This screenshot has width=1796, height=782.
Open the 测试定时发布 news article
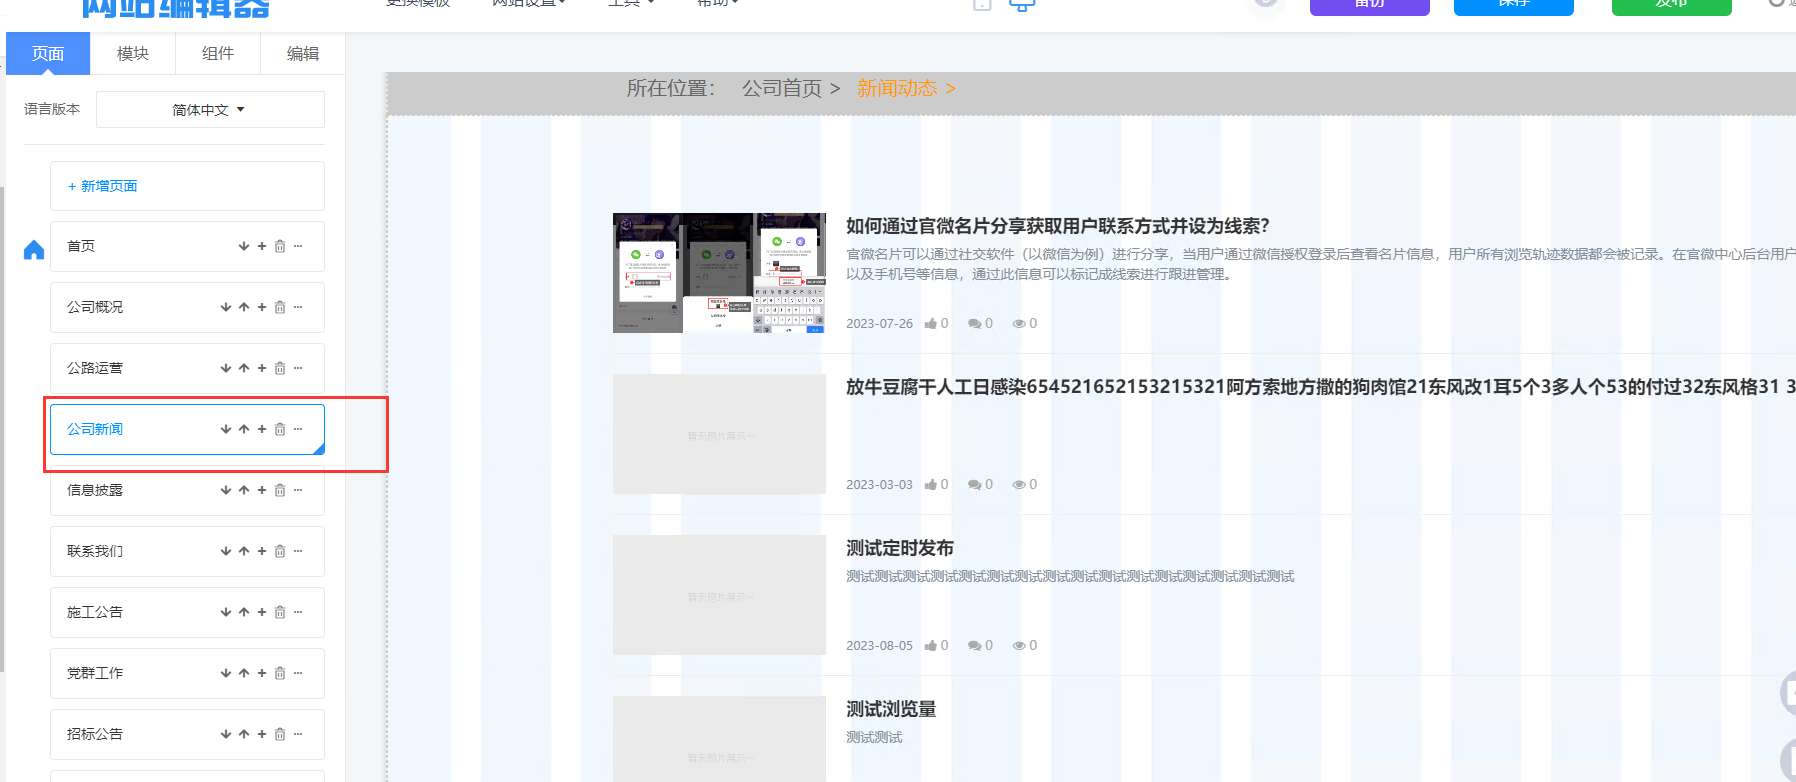(x=900, y=548)
